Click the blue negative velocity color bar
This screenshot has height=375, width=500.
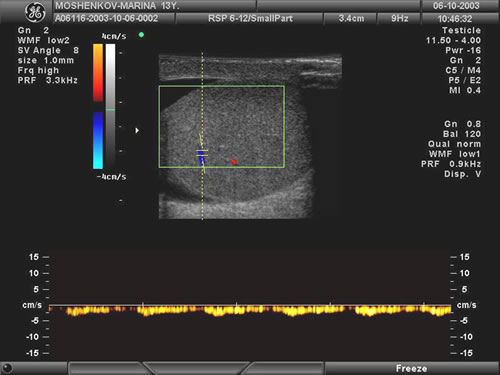98,140
